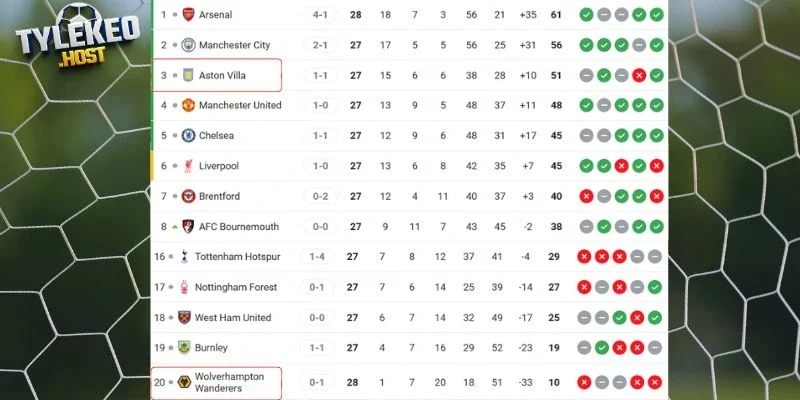Click the Manchester United crest icon
This screenshot has height=400, width=800.
[185, 105]
